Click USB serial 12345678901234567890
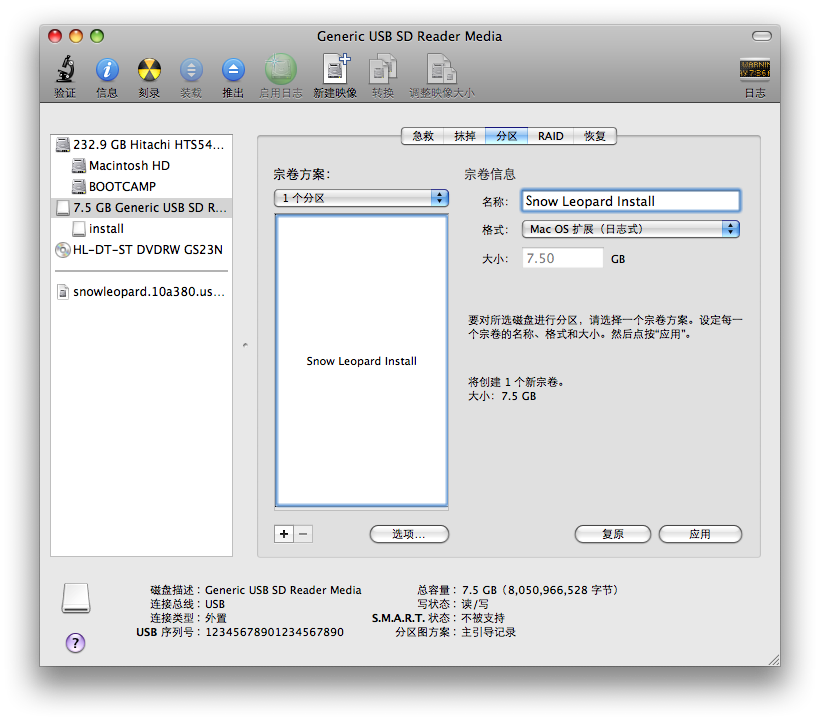 coord(275,632)
